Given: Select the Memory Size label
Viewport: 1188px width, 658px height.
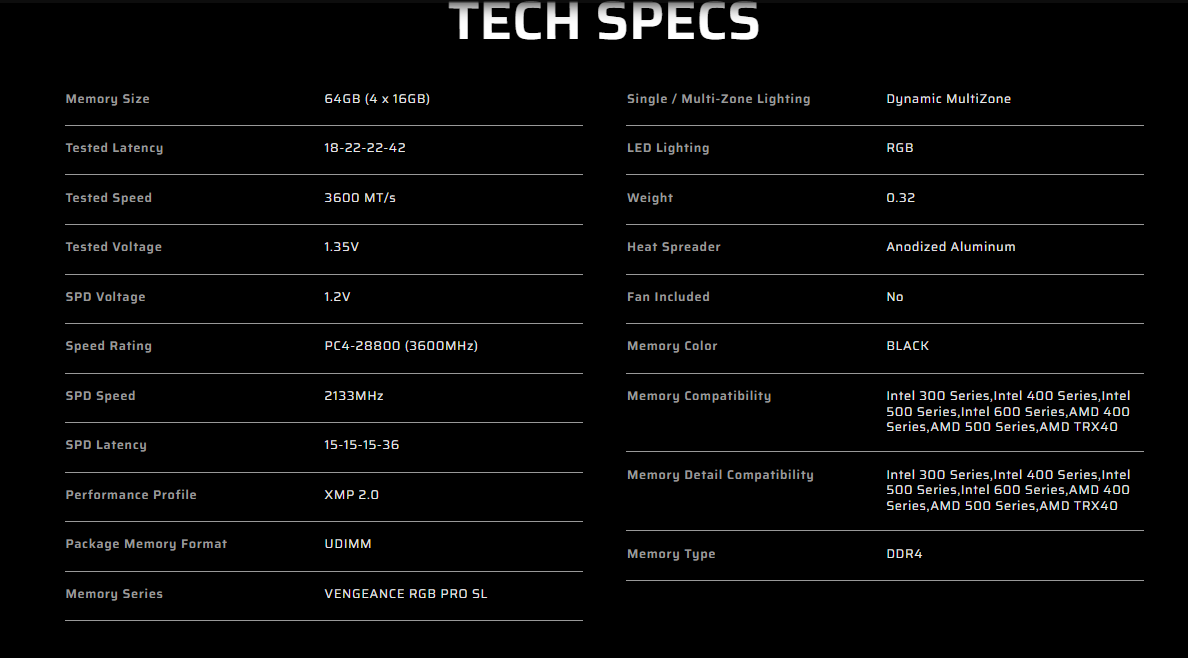Looking at the screenshot, I should point(108,99).
